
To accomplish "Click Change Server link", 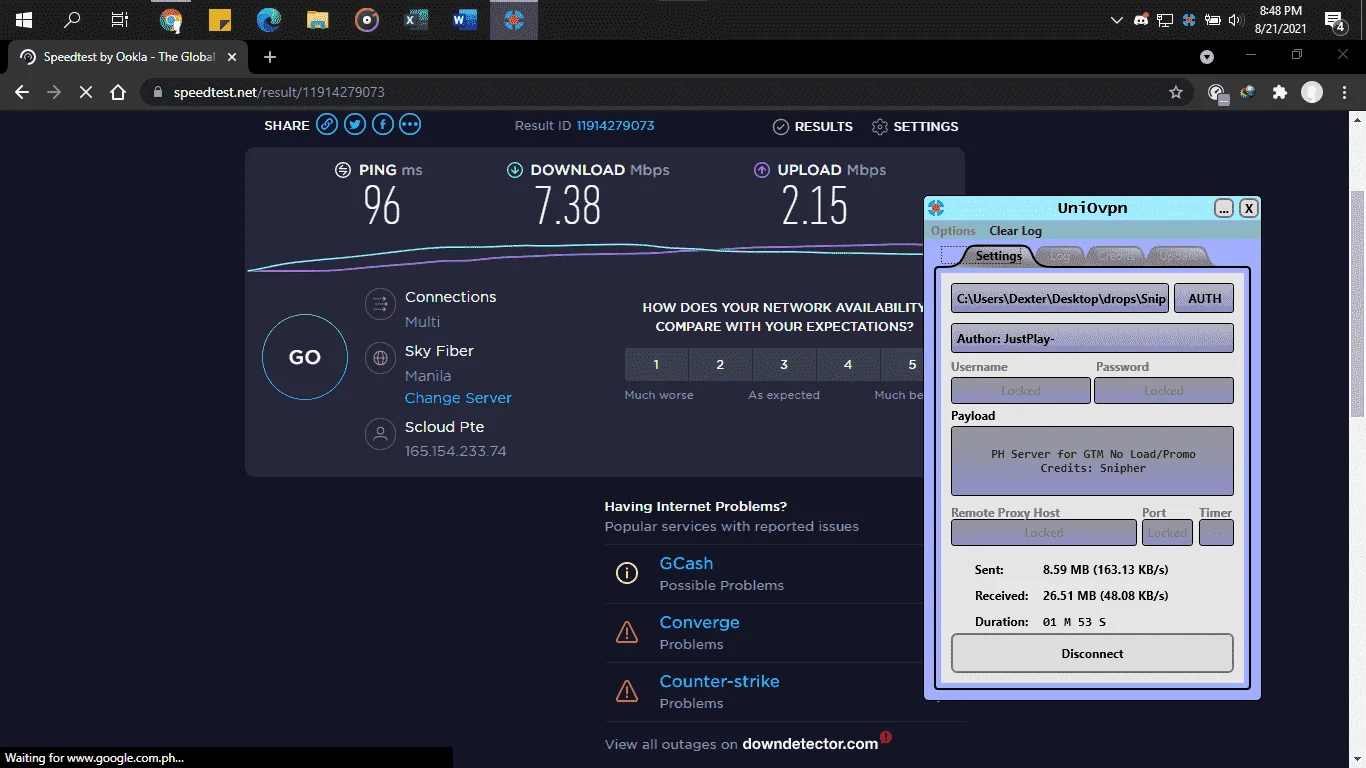I will coord(458,398).
